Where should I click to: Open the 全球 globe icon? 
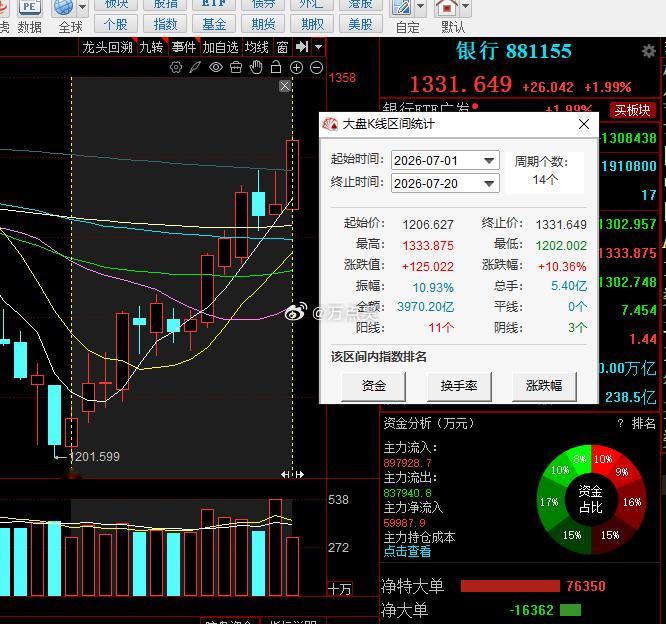63,8
